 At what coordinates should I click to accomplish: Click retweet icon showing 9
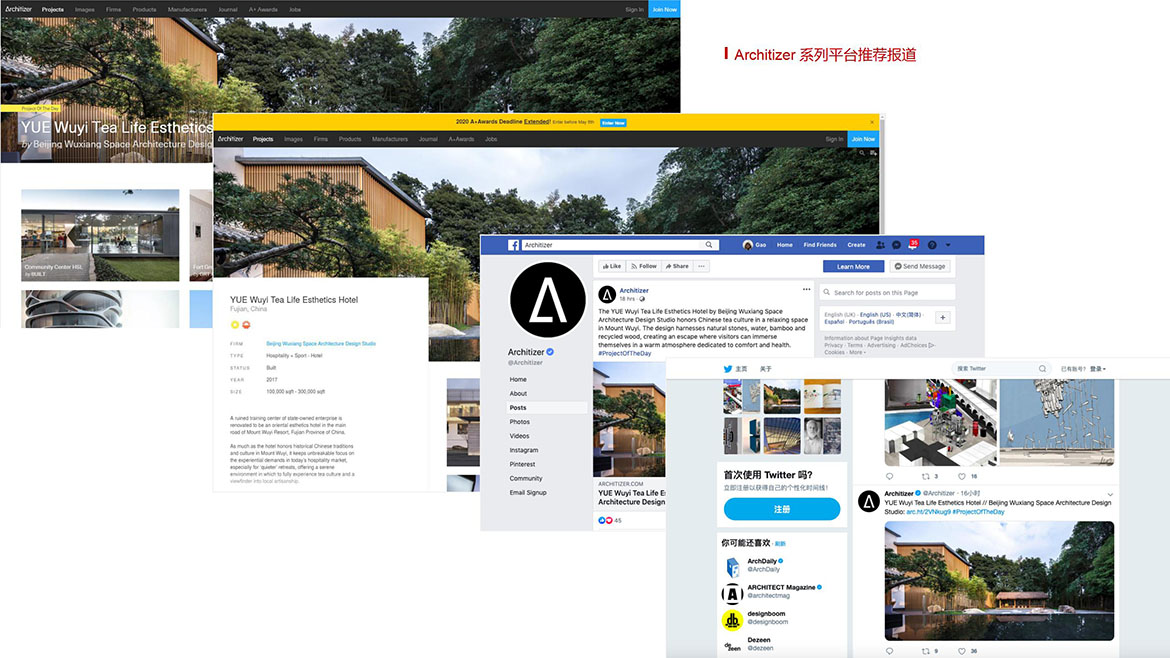[926, 651]
